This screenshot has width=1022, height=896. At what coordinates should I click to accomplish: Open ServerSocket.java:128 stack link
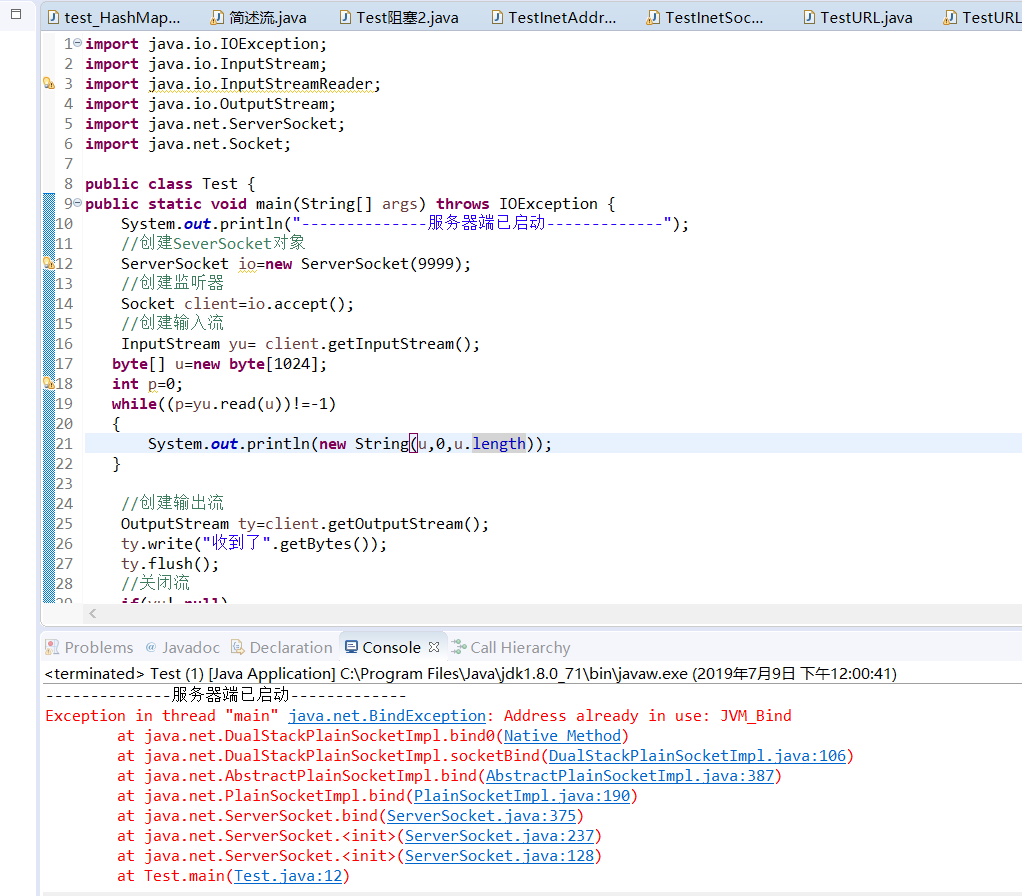pyautogui.click(x=499, y=856)
